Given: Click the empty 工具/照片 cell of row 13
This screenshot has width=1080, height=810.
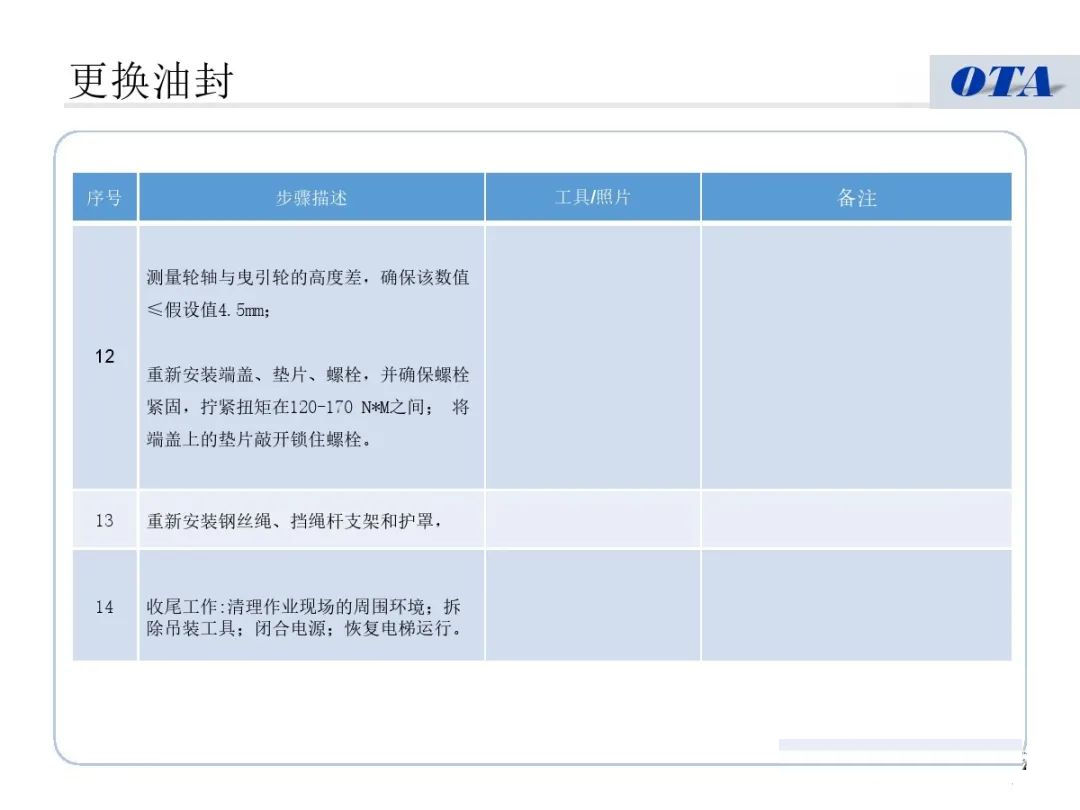Looking at the screenshot, I should pyautogui.click(x=592, y=520).
